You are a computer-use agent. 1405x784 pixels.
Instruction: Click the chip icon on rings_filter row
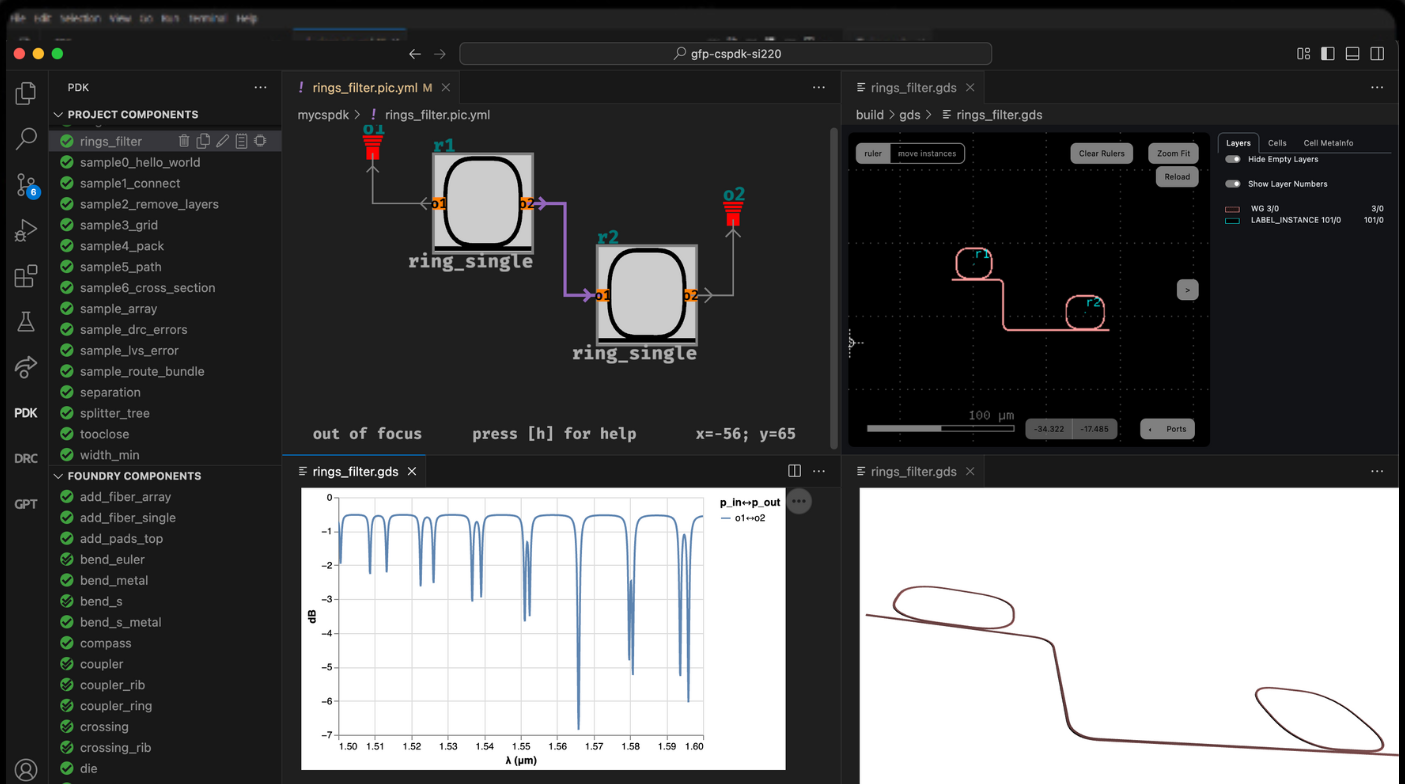260,141
